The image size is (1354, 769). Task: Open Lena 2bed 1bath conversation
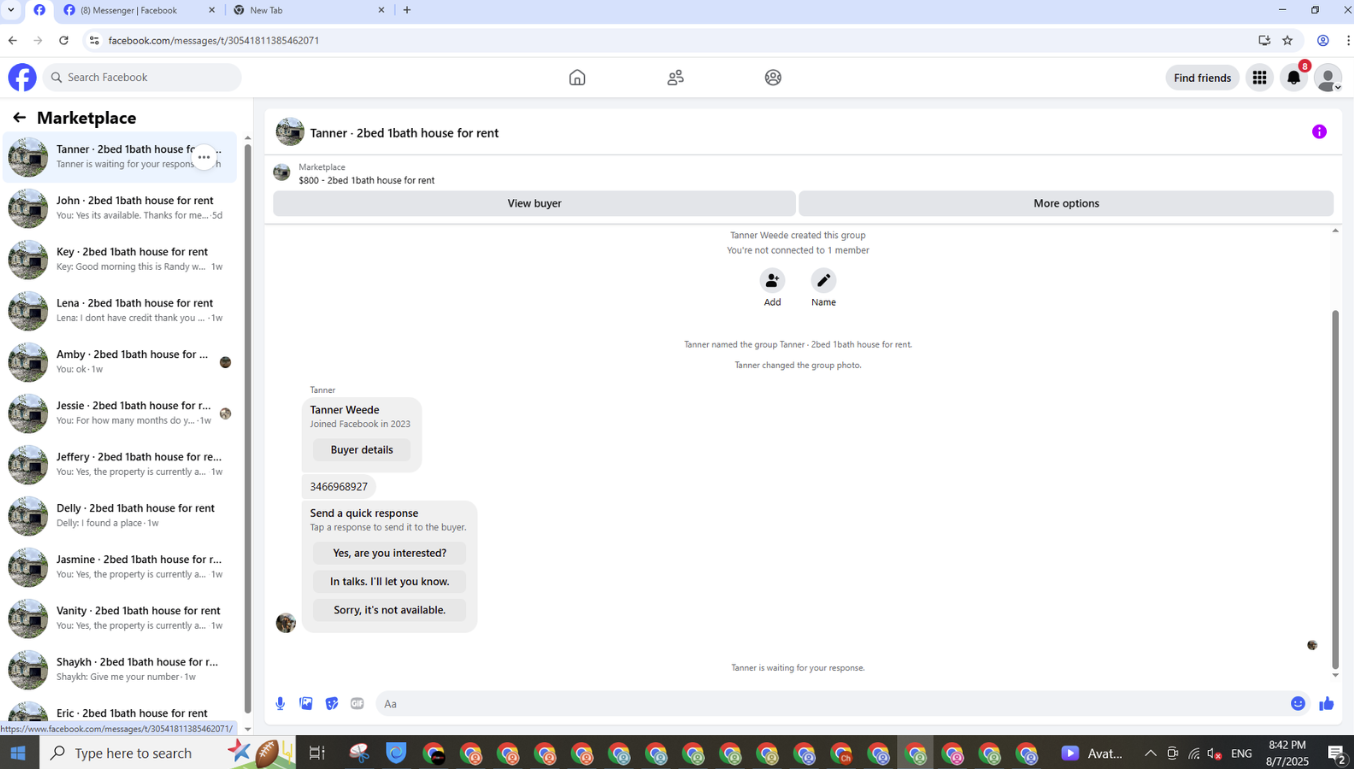click(x=120, y=310)
